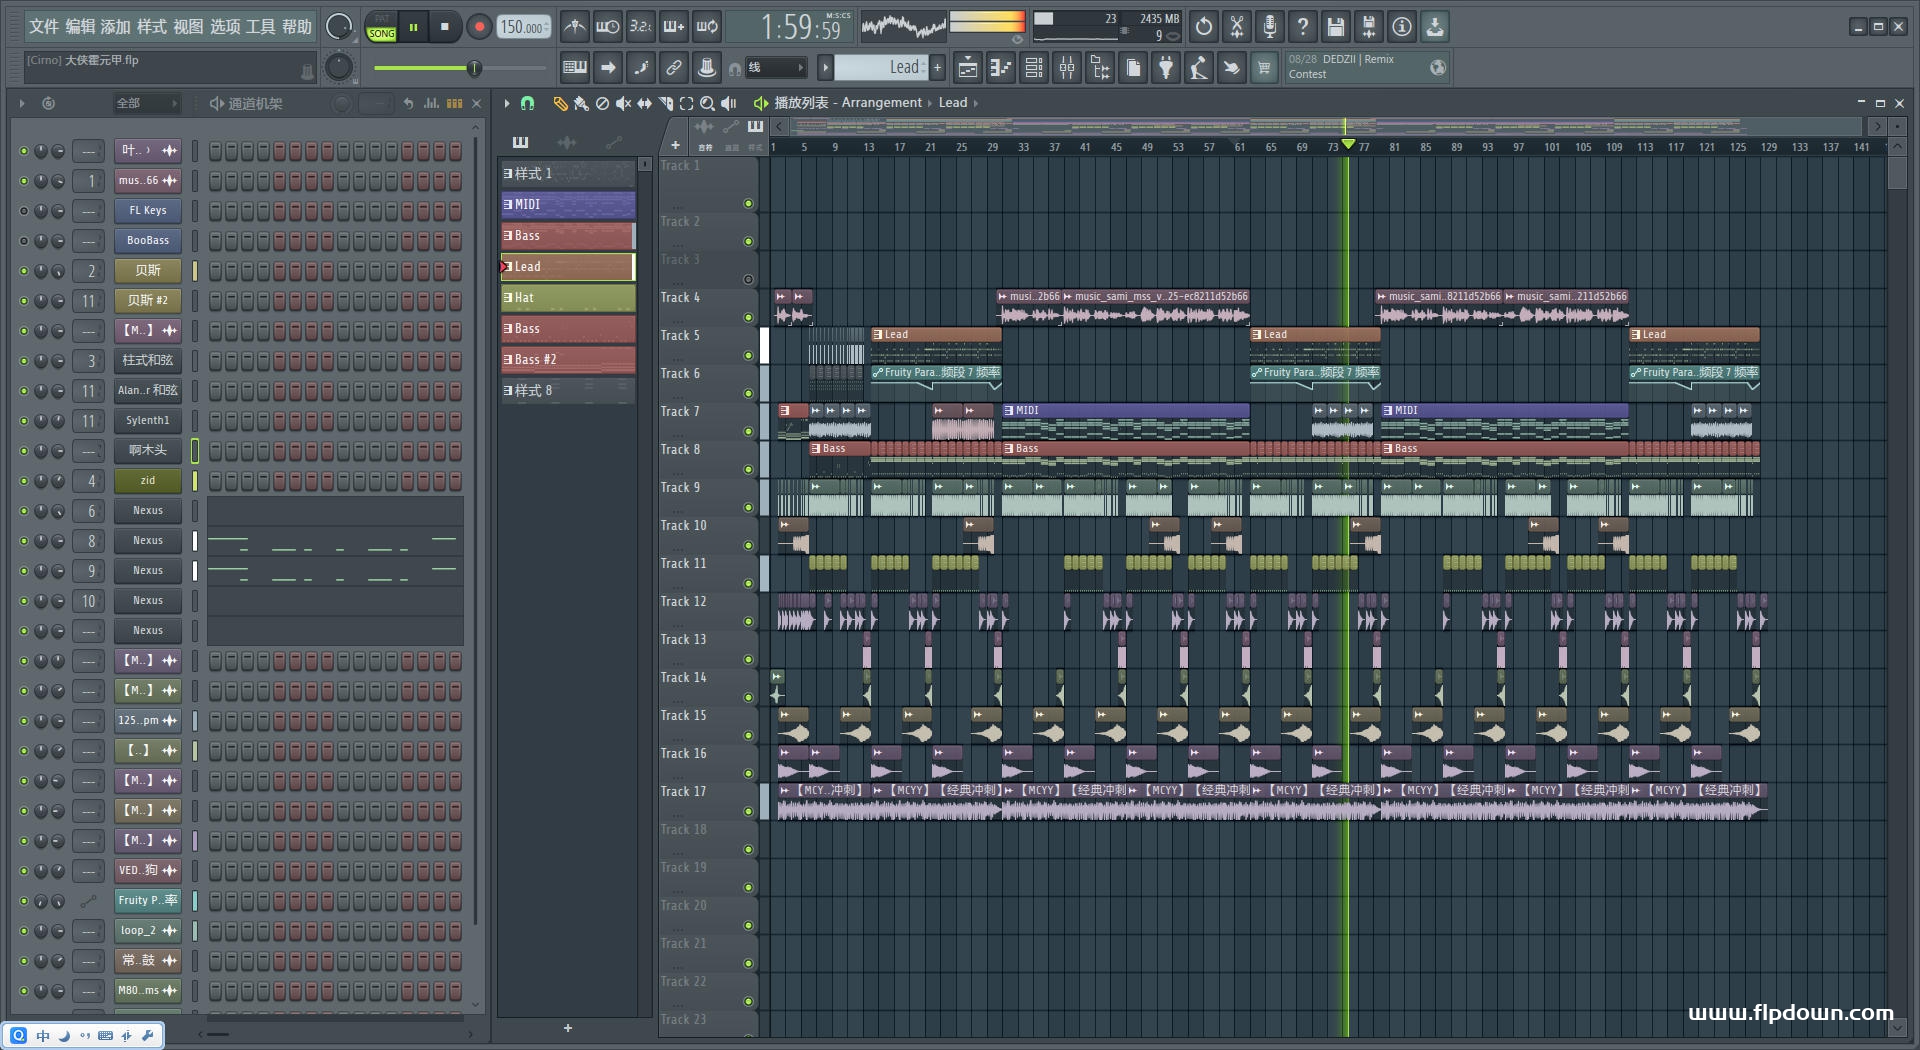The height and width of the screenshot is (1050, 1920).
Task: Open the 工具 menu
Action: pyautogui.click(x=260, y=27)
